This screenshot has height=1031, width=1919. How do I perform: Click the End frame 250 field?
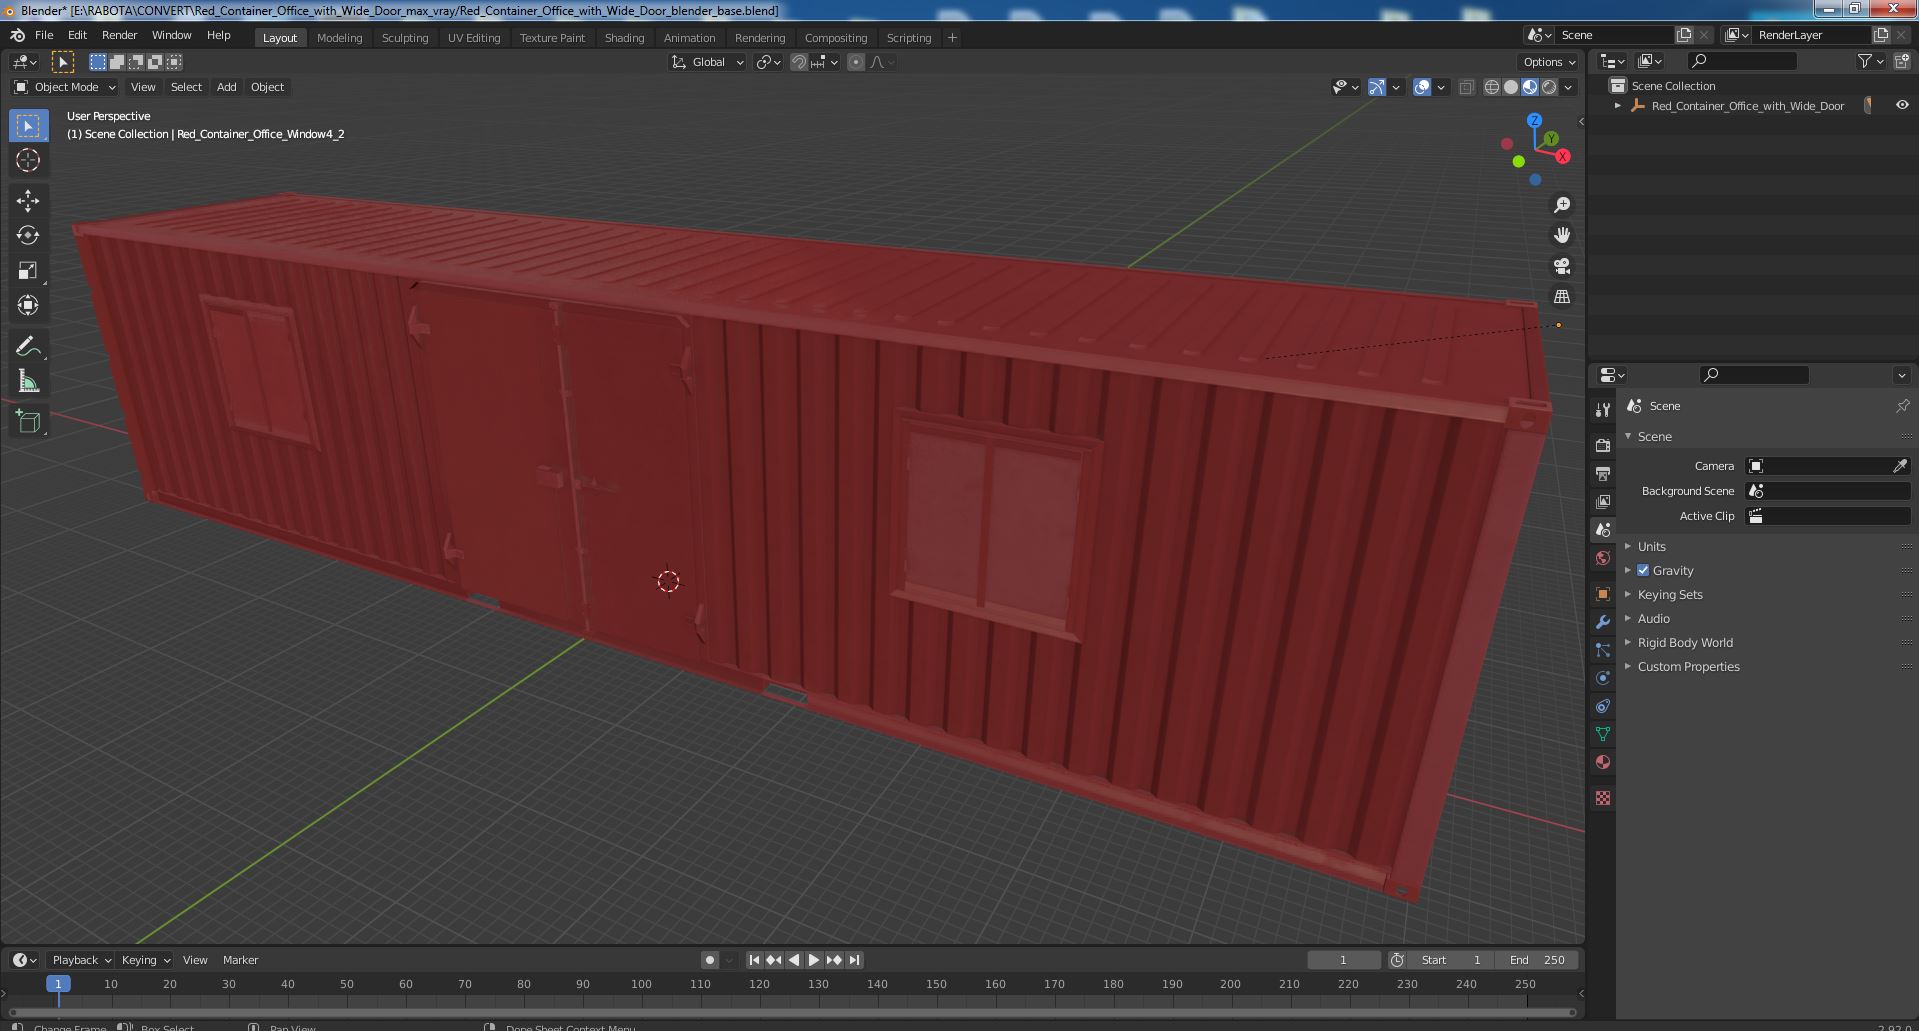click(x=1537, y=960)
